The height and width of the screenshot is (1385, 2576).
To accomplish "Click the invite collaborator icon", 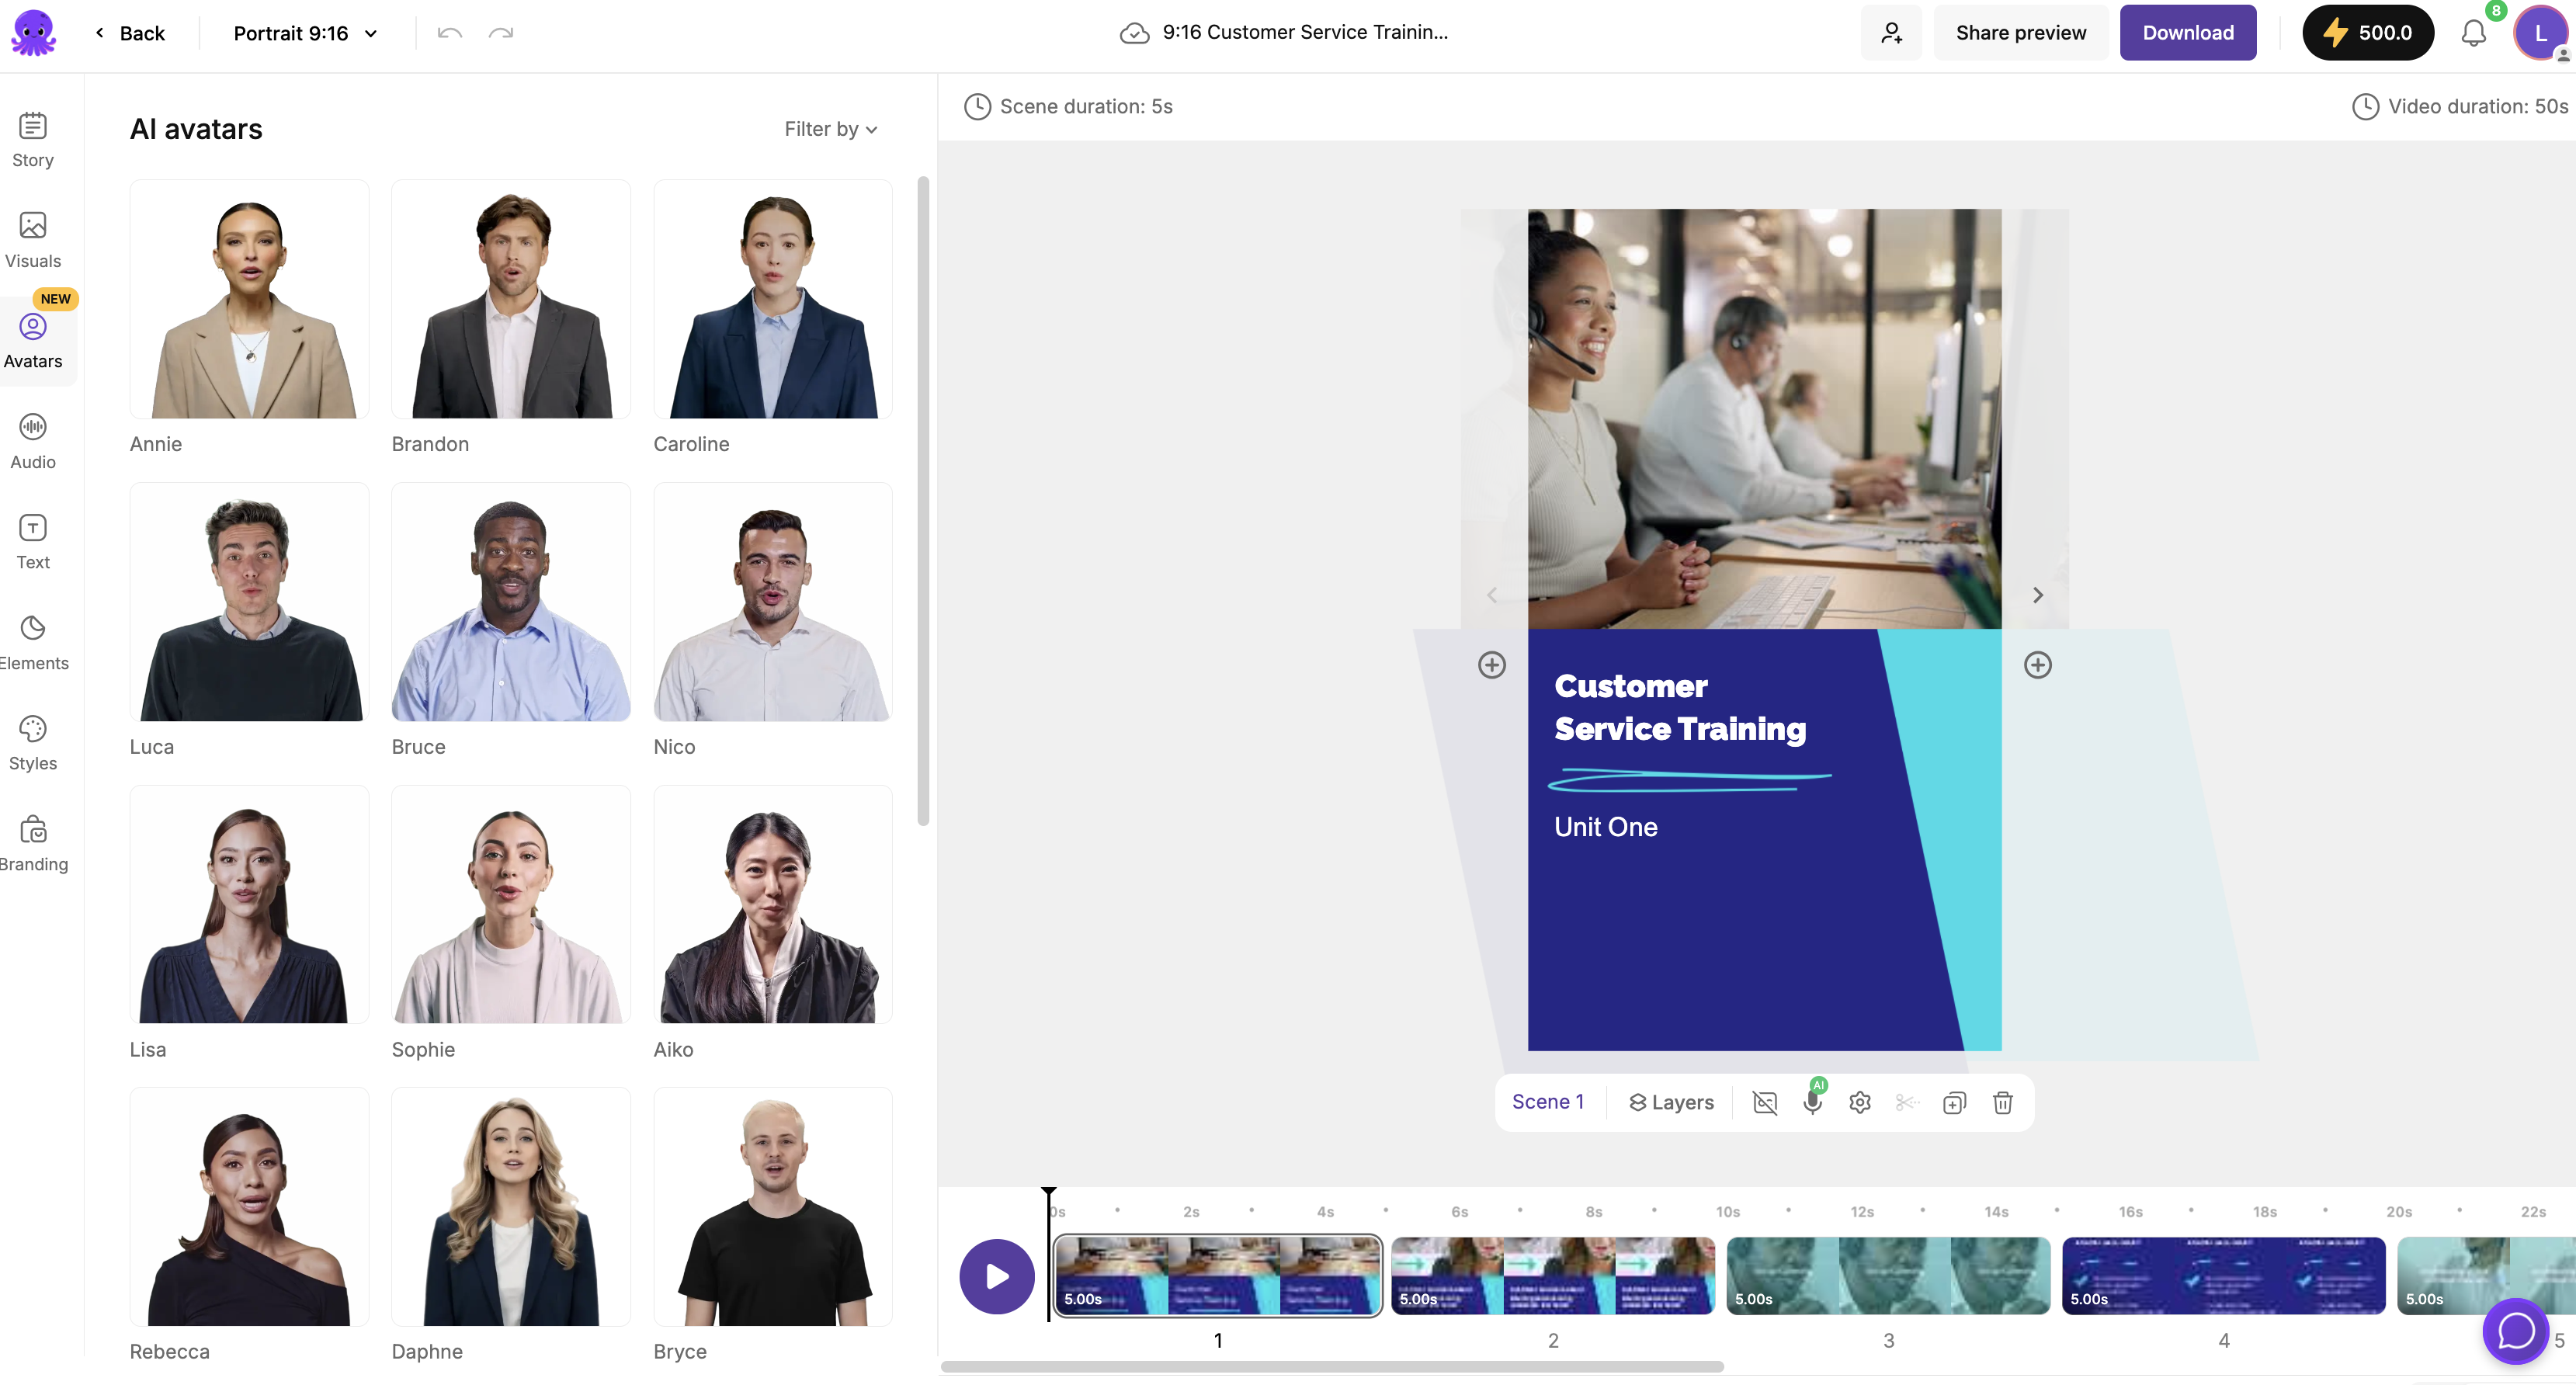I will tap(1890, 33).
